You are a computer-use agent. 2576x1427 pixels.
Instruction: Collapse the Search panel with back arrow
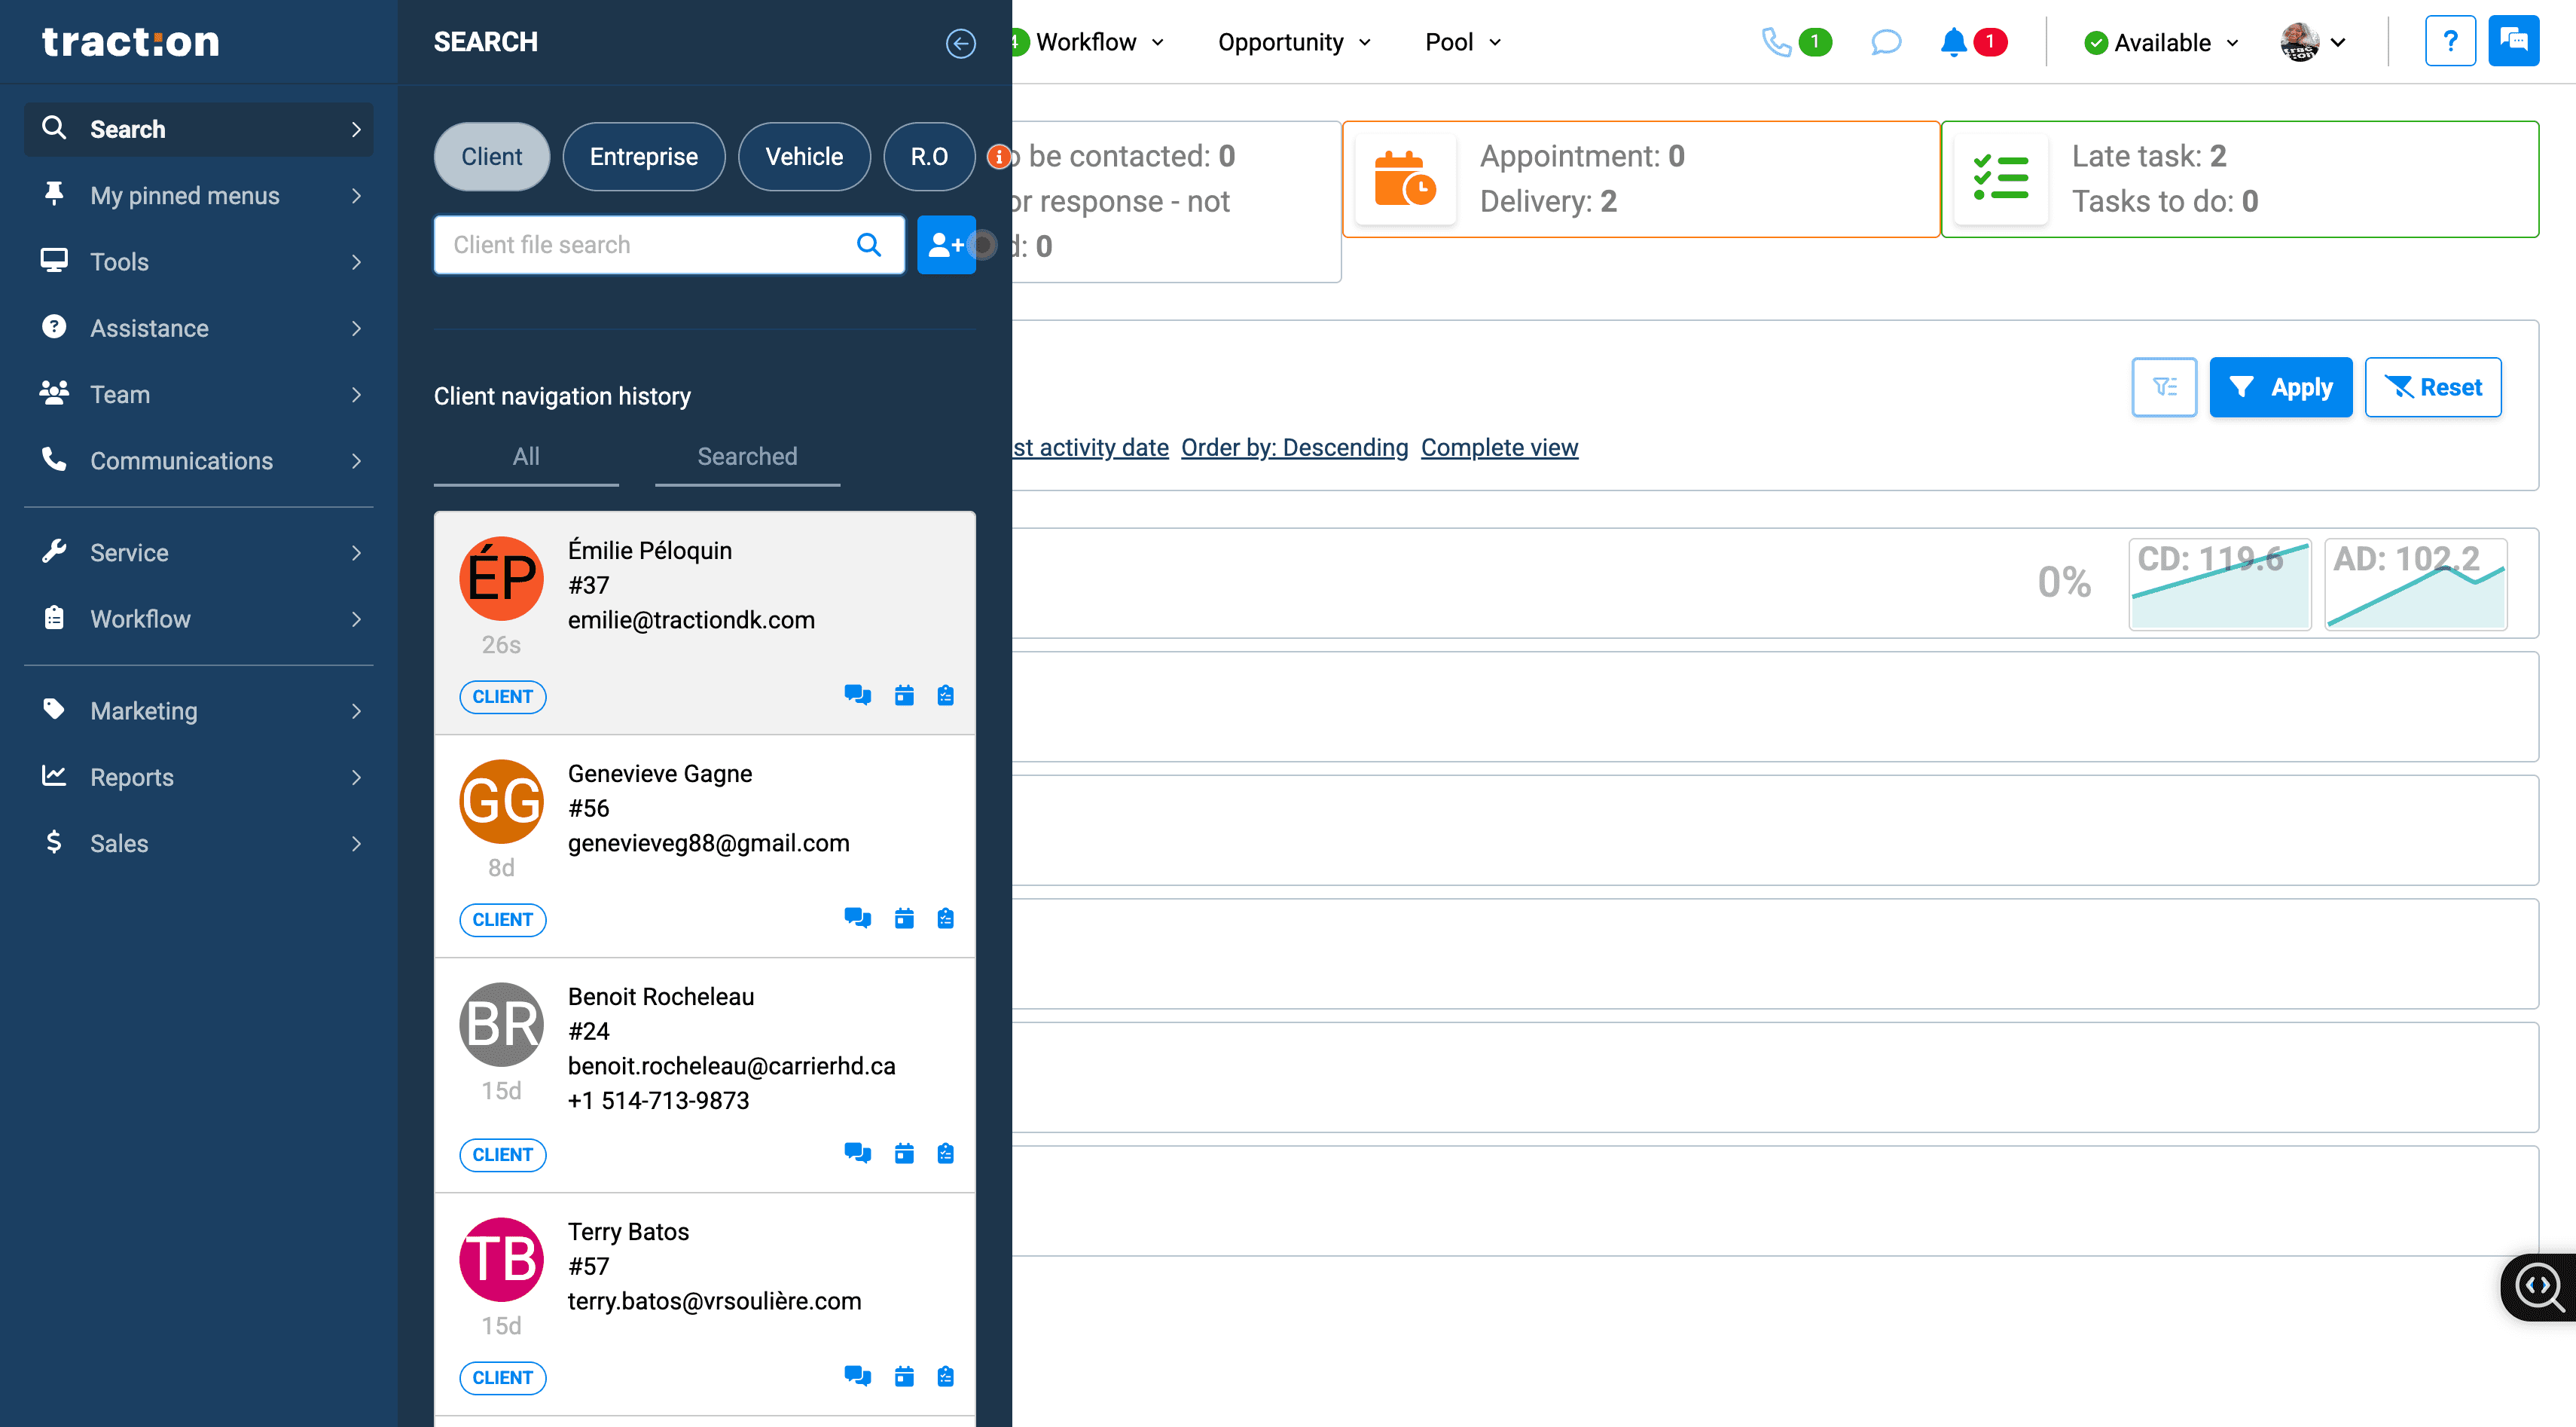point(960,43)
